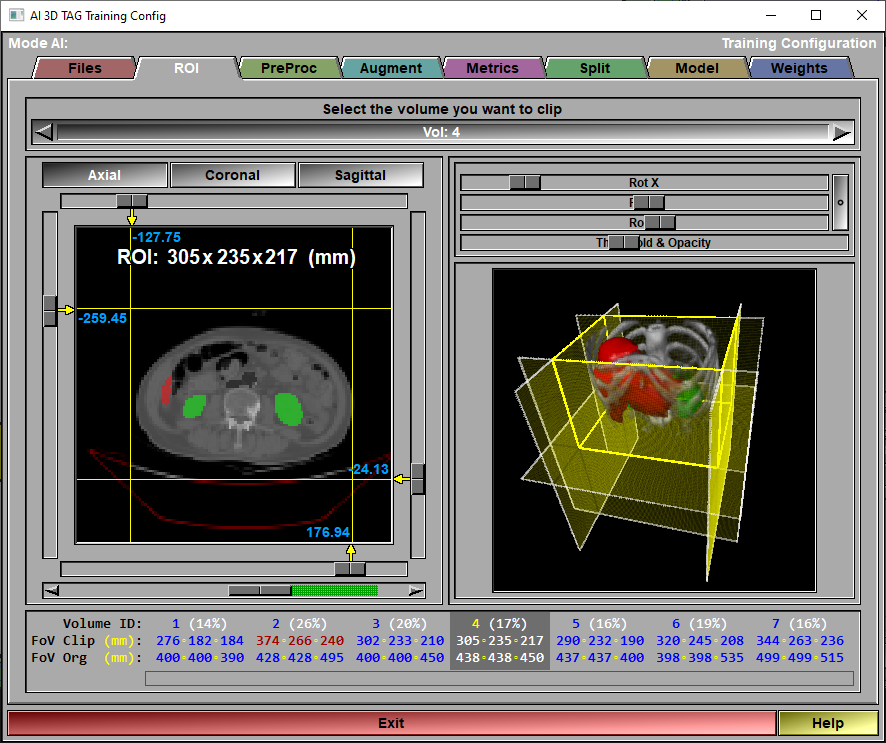
Task: Open the Model tab
Action: pos(697,68)
